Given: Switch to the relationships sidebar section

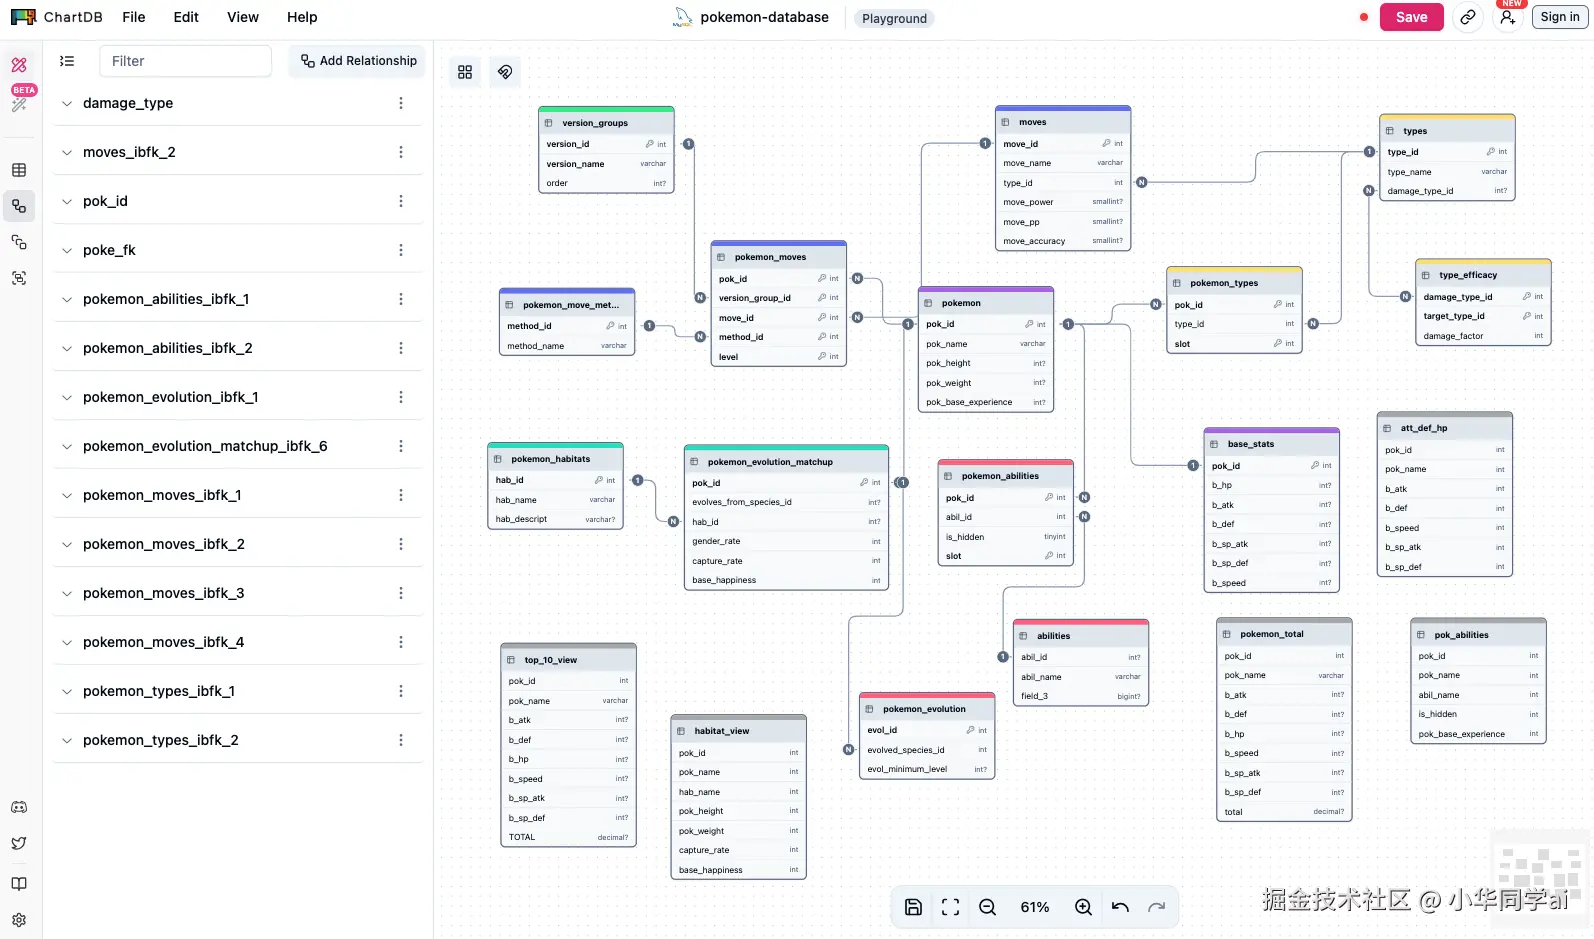Looking at the screenshot, I should tap(19, 206).
